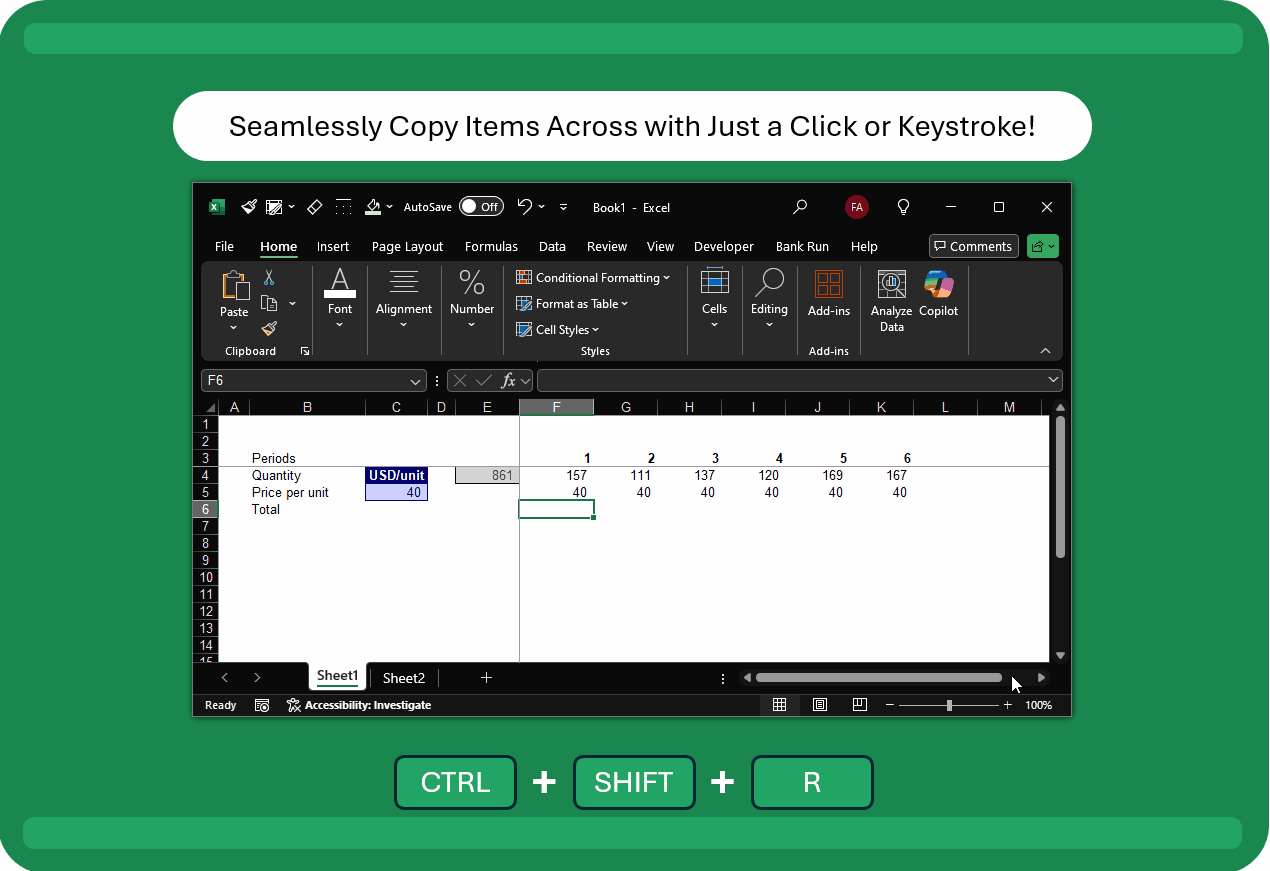Expand the Name Box dropdown arrow

coord(416,381)
